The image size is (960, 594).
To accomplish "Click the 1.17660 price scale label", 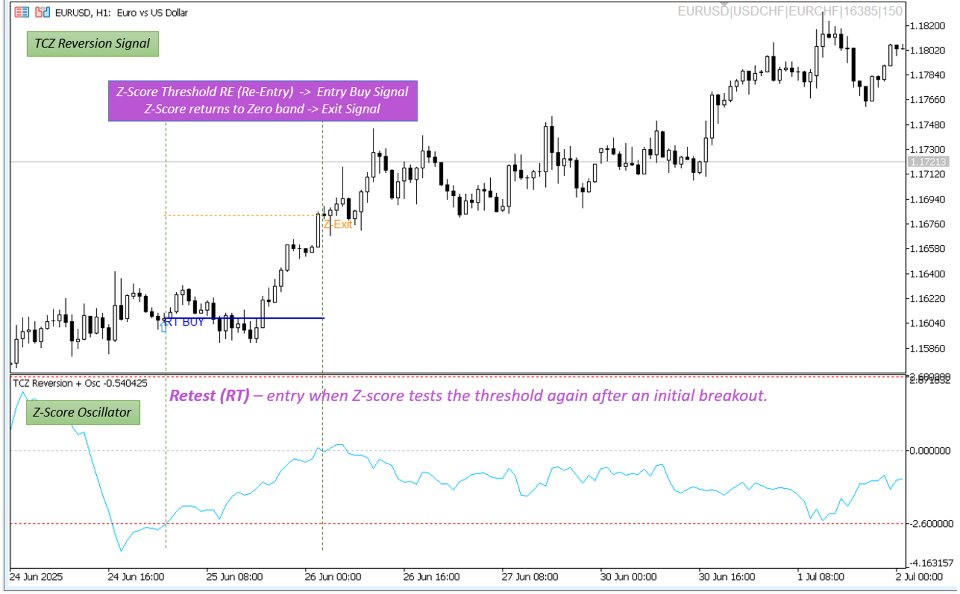I will pos(928,99).
